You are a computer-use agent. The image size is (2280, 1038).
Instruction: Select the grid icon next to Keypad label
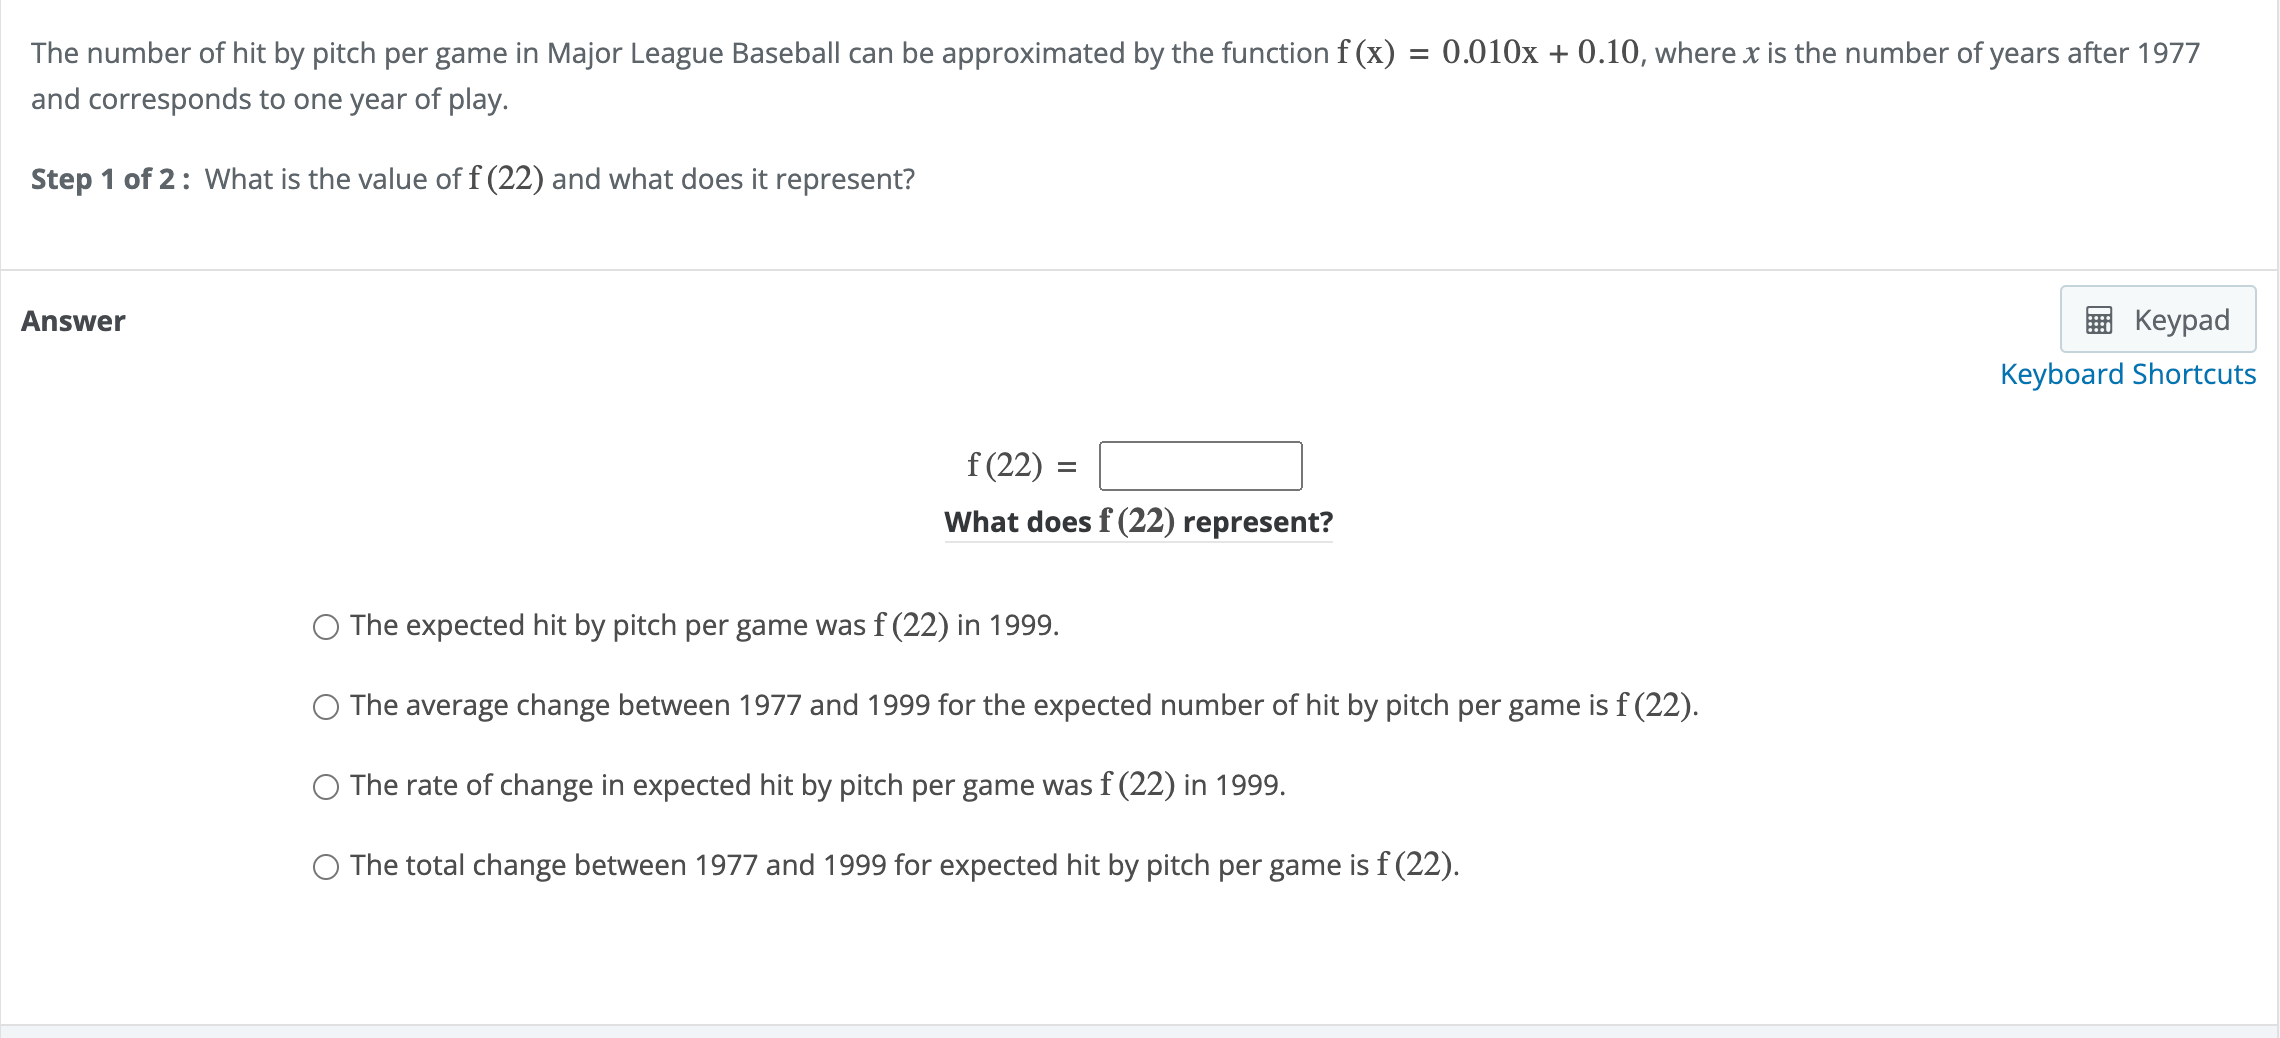pos(2100,319)
